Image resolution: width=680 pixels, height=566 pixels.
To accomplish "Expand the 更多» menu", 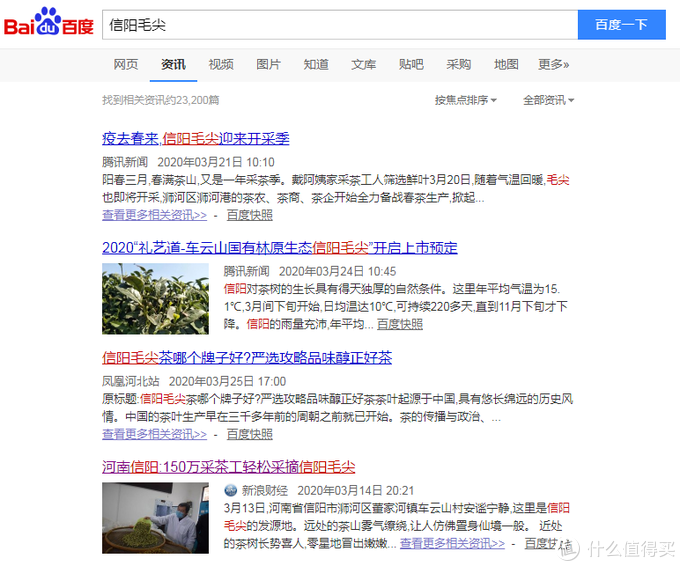I will pyautogui.click(x=553, y=65).
